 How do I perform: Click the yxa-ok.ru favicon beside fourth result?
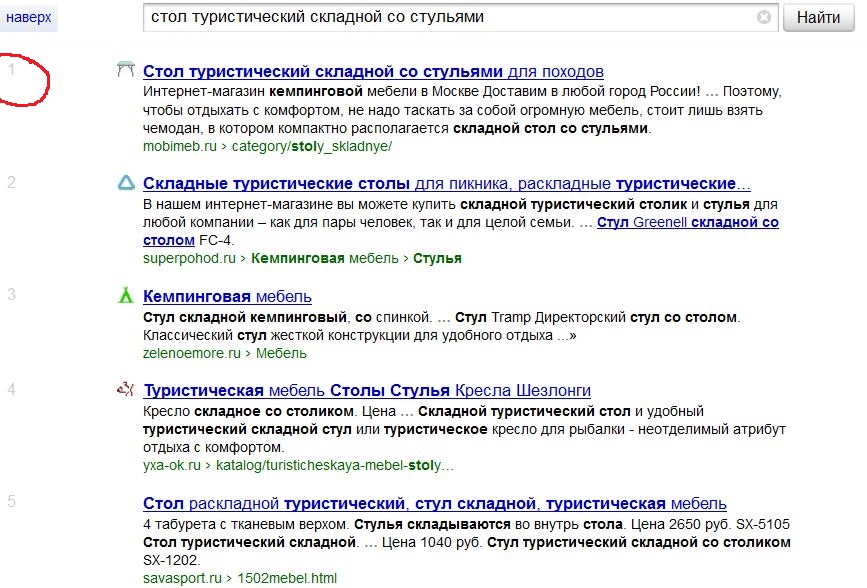click(x=125, y=390)
